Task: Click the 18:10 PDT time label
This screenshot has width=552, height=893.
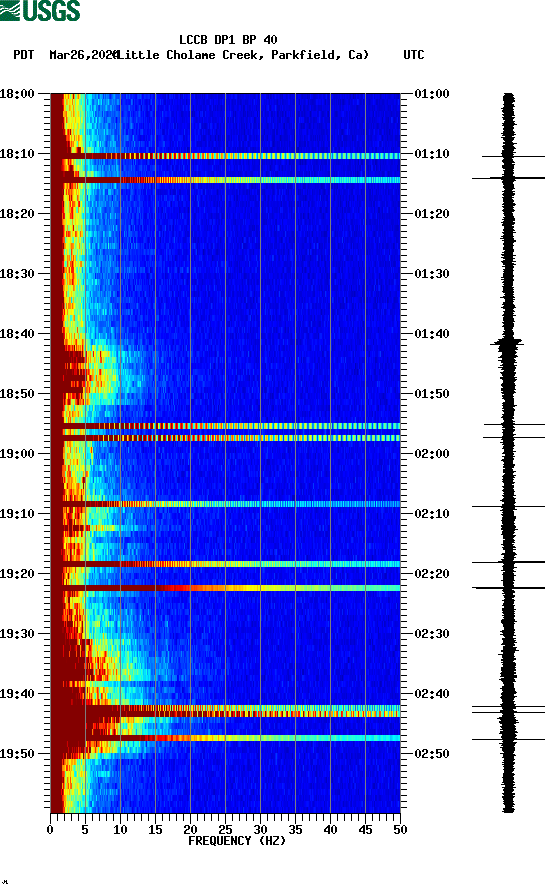Action: pyautogui.click(x=17, y=154)
